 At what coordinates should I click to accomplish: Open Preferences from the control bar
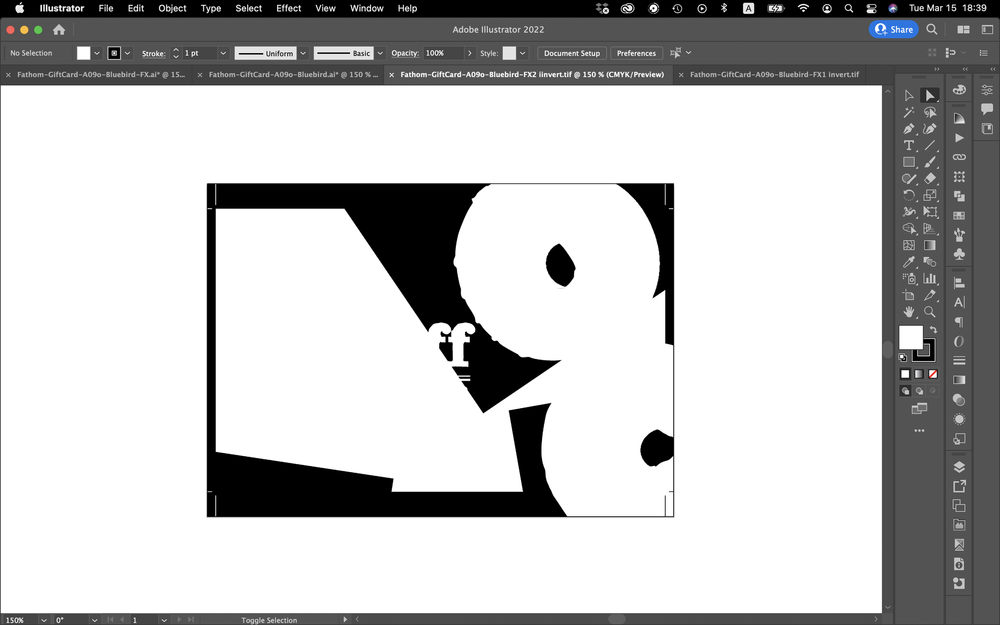pyautogui.click(x=636, y=53)
